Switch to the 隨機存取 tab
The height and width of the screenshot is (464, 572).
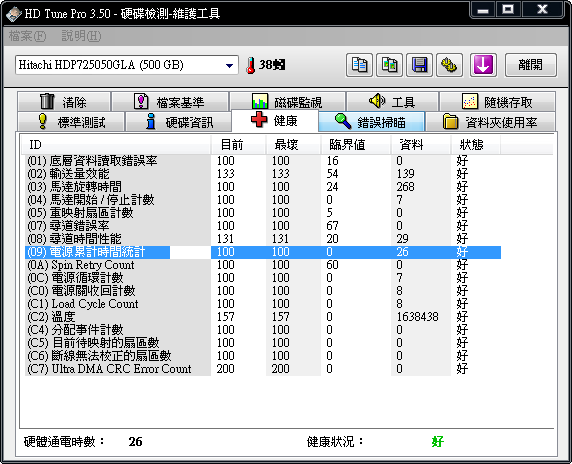click(x=498, y=102)
